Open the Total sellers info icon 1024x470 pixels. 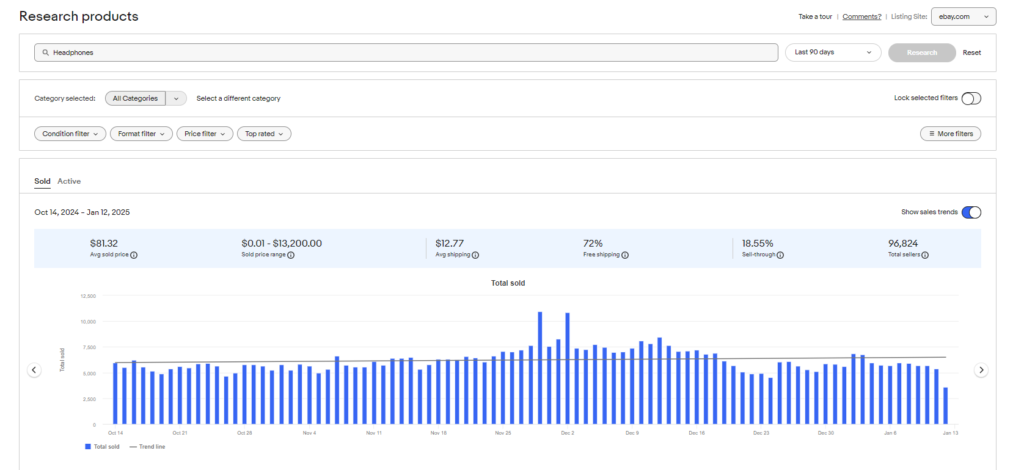pyautogui.click(x=925, y=255)
